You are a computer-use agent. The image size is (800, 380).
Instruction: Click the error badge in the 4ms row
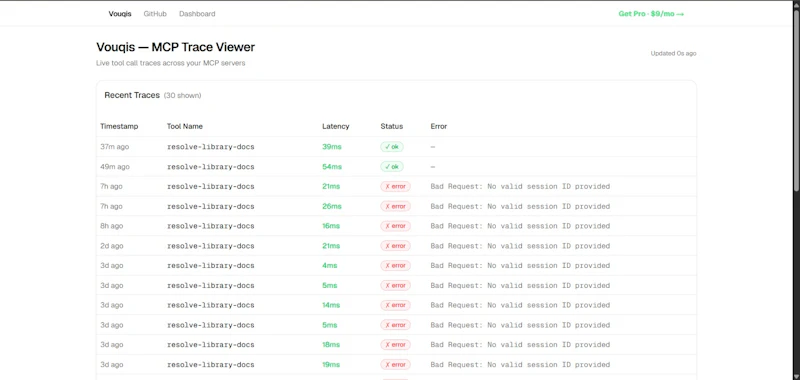[395, 266]
